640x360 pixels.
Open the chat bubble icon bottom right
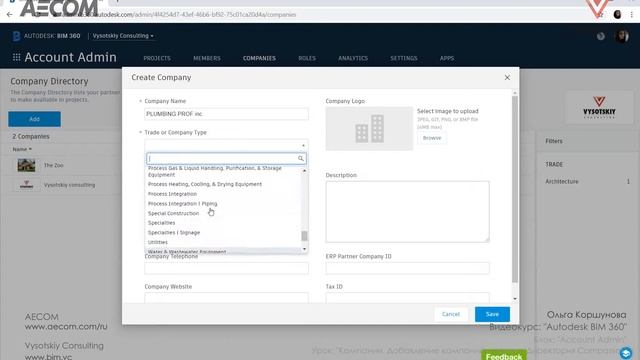tap(626, 353)
